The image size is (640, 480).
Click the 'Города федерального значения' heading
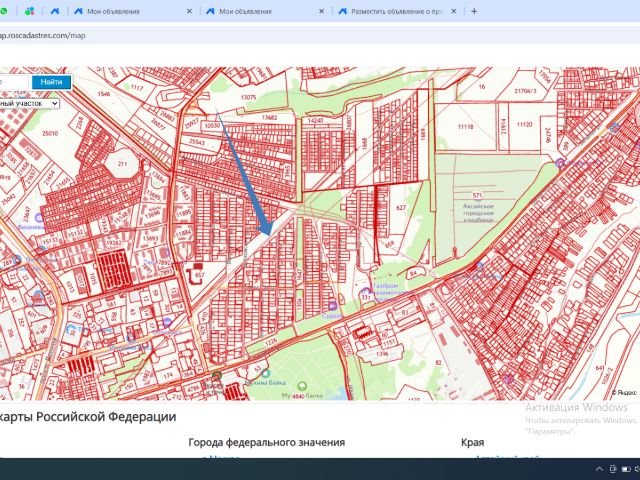click(267, 442)
